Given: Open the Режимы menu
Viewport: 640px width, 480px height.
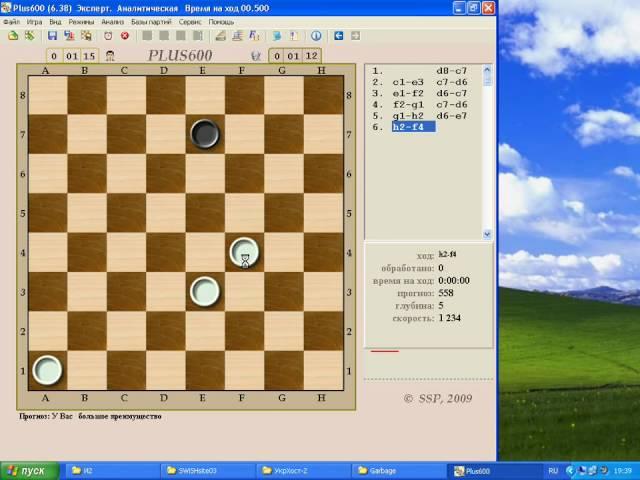Looking at the screenshot, I should [81, 22].
